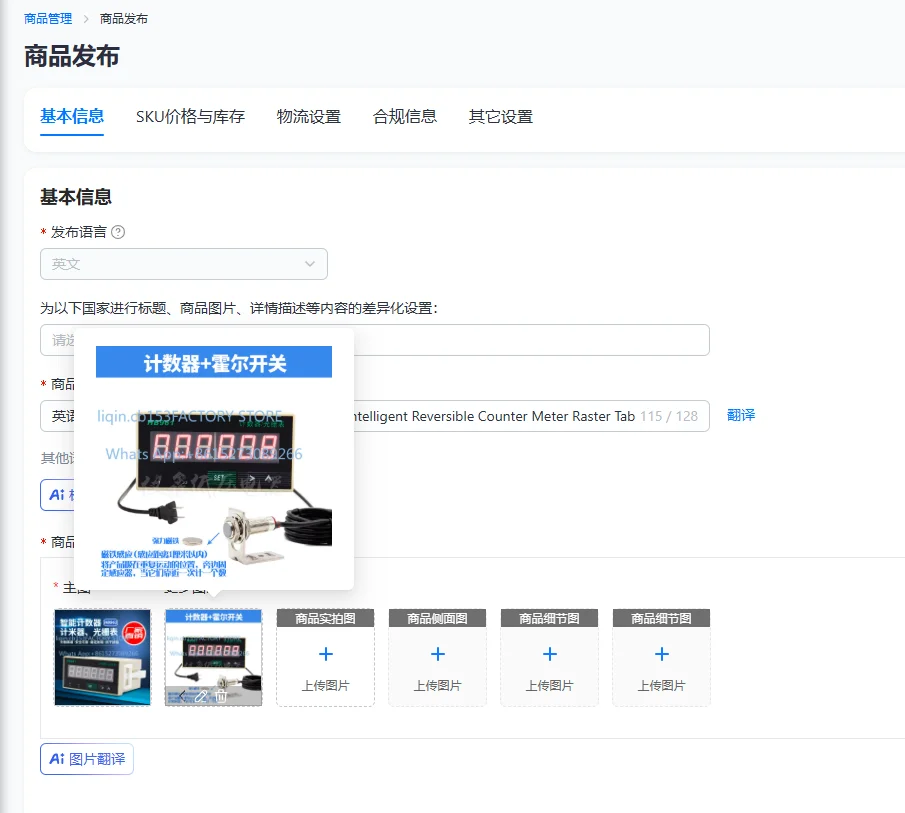Move second product image left with arrow
Viewport: 905px width, 813px height.
[182, 696]
